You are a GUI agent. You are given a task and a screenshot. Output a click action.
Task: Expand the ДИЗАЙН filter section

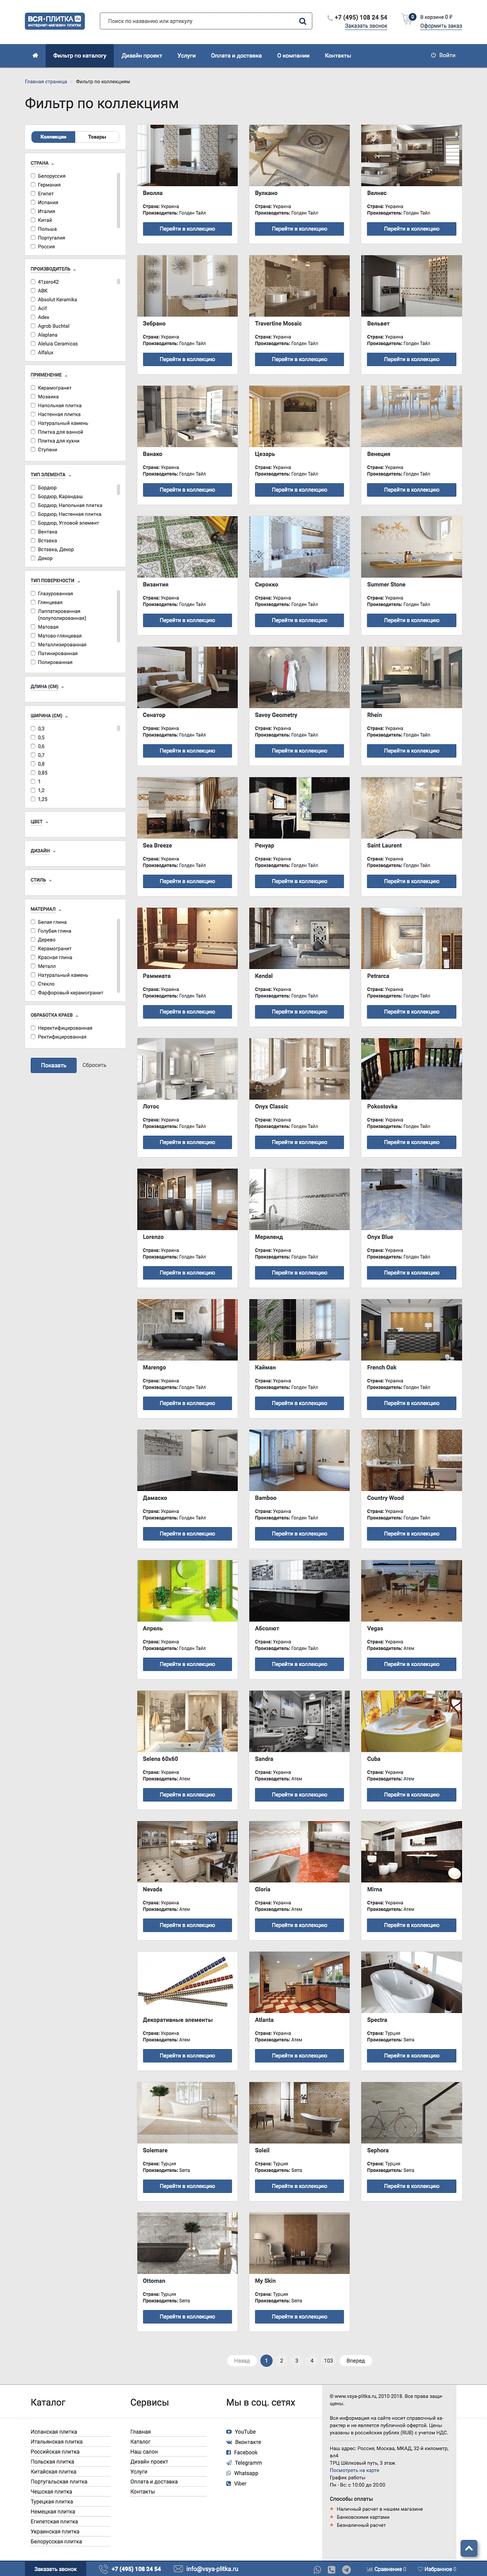[x=43, y=851]
